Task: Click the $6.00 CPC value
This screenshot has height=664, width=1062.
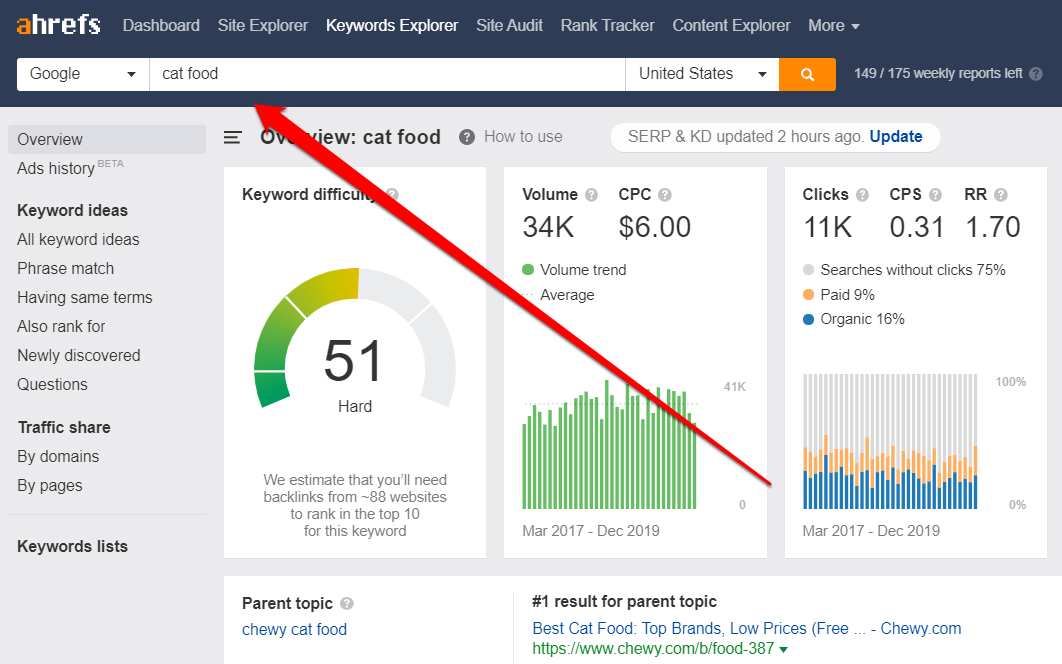Action: (x=654, y=227)
